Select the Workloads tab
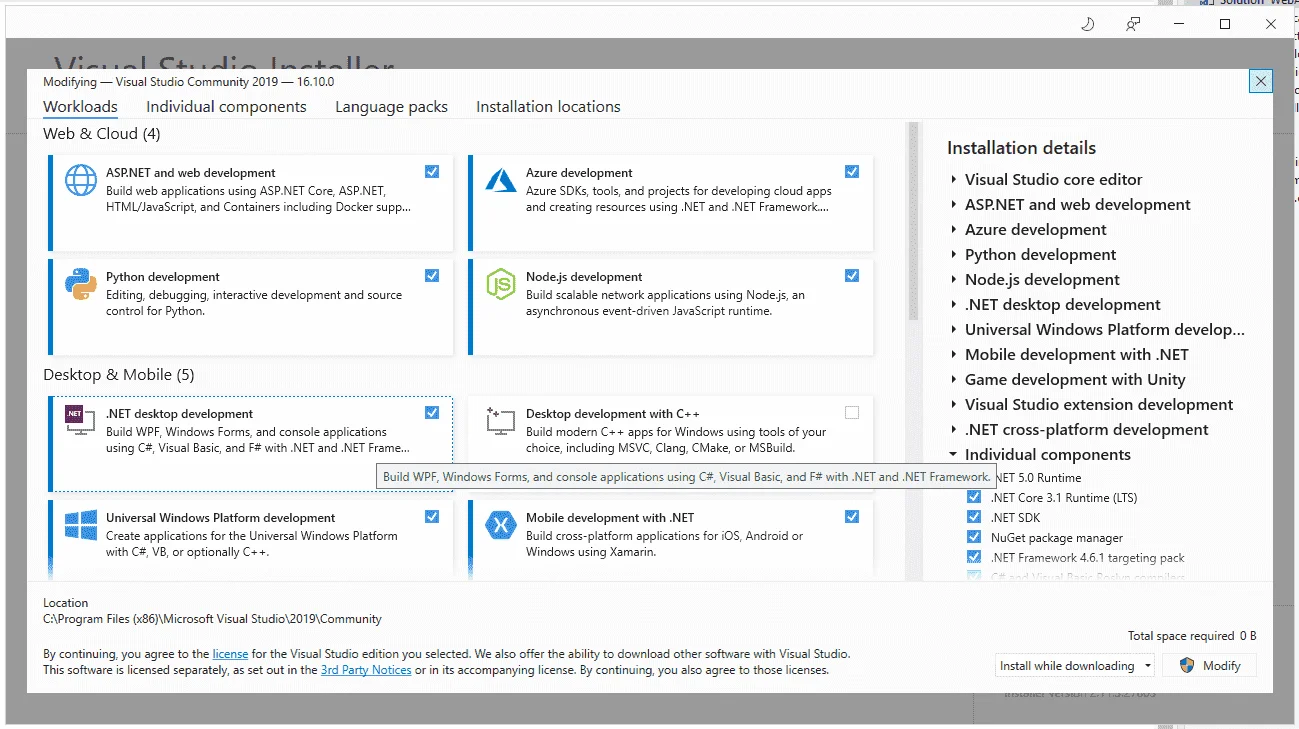1299x729 pixels. [x=80, y=107]
